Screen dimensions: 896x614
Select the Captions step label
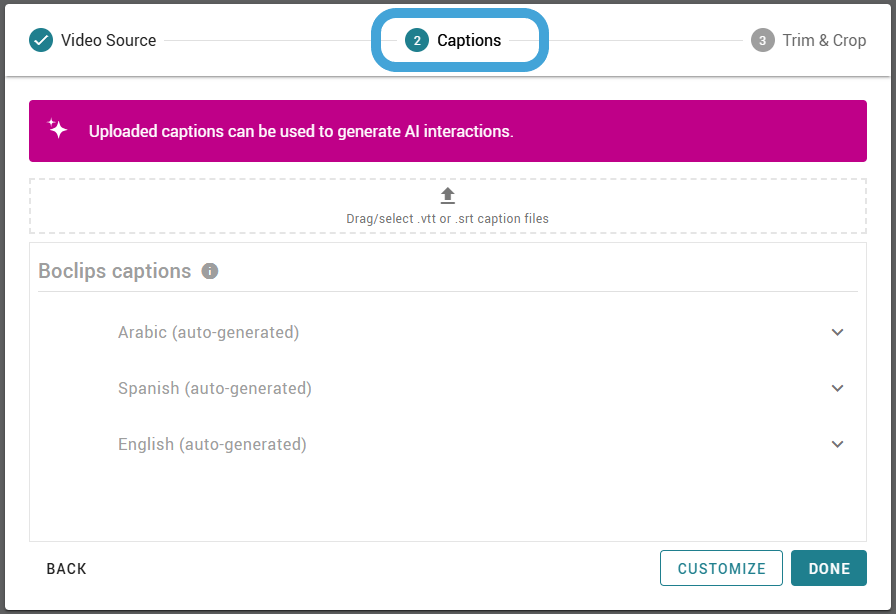[x=469, y=40]
